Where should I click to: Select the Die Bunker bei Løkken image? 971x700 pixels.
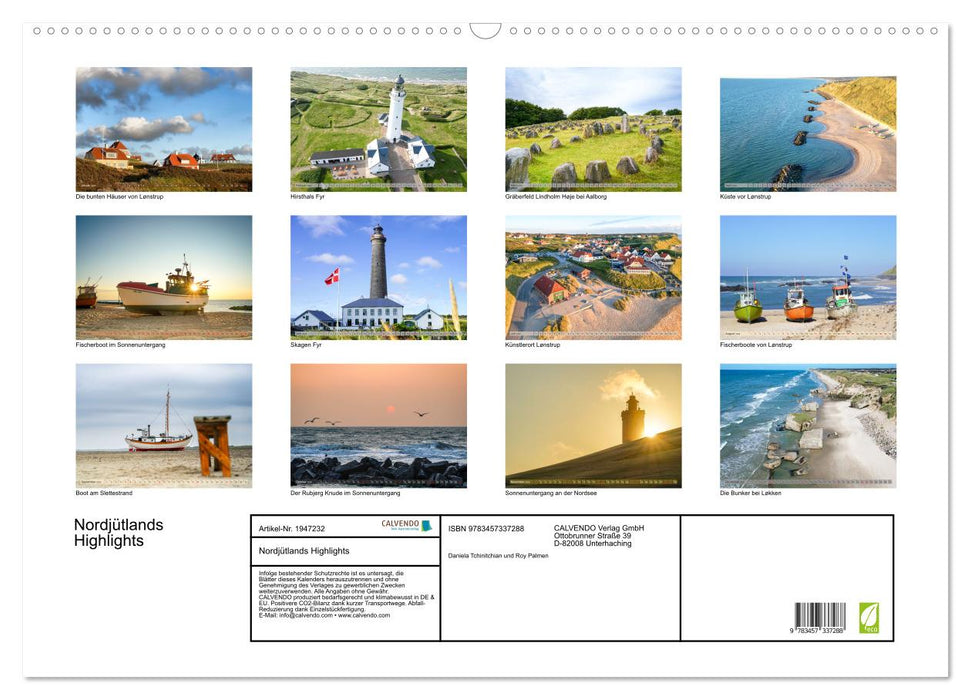808,426
